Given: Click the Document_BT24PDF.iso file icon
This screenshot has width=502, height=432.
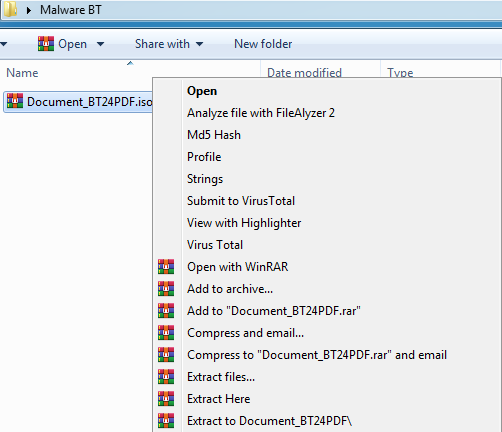Looking at the screenshot, I should click(x=15, y=101).
